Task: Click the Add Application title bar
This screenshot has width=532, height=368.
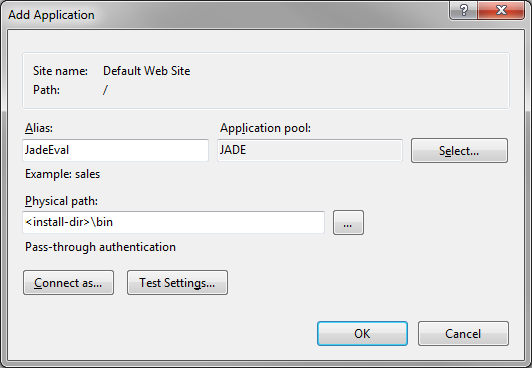Action: (224, 15)
